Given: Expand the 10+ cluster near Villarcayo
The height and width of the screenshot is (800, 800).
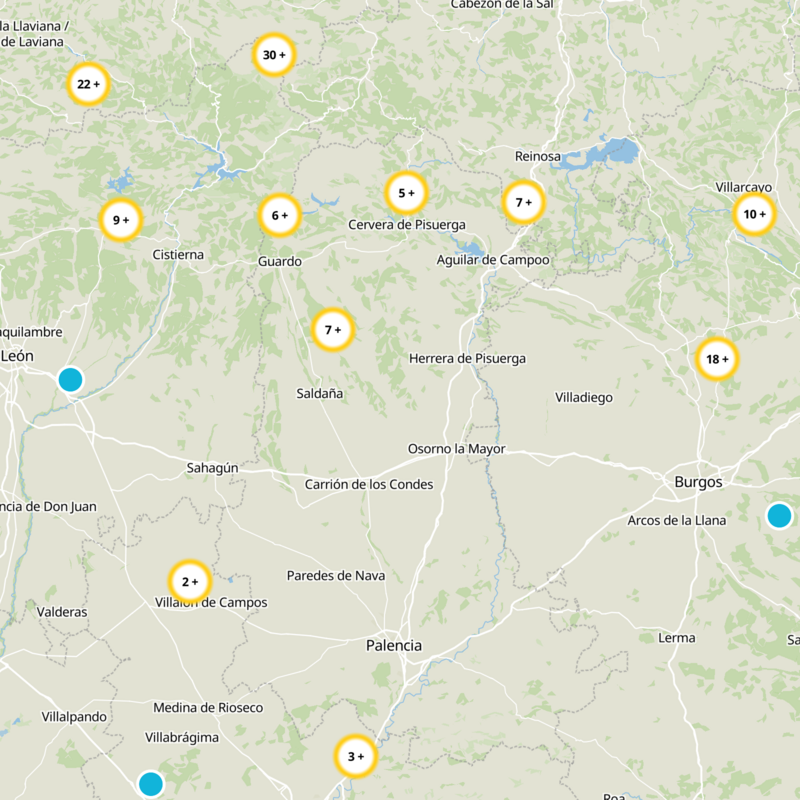Looking at the screenshot, I should point(754,214).
